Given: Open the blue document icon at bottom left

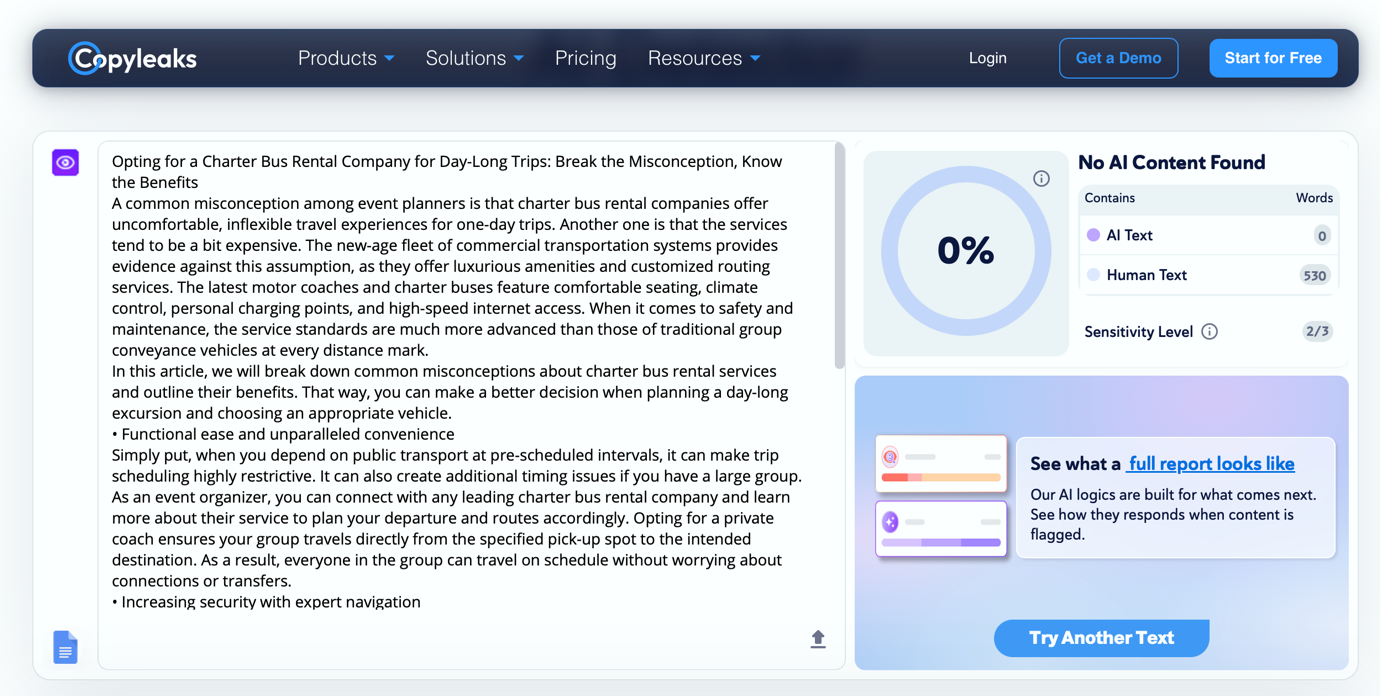Looking at the screenshot, I should (x=65, y=647).
